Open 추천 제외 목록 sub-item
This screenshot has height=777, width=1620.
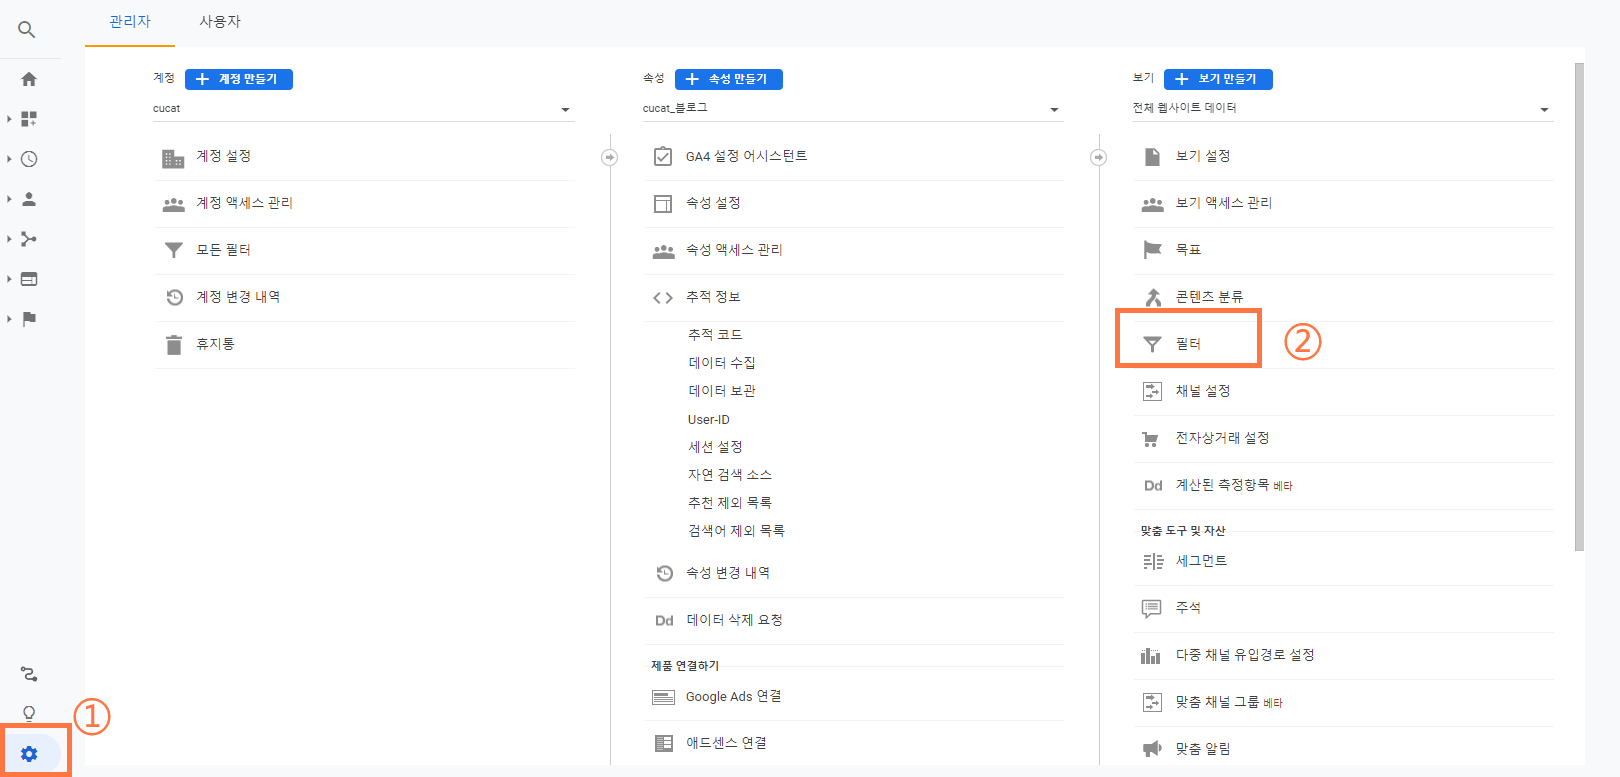click(730, 503)
